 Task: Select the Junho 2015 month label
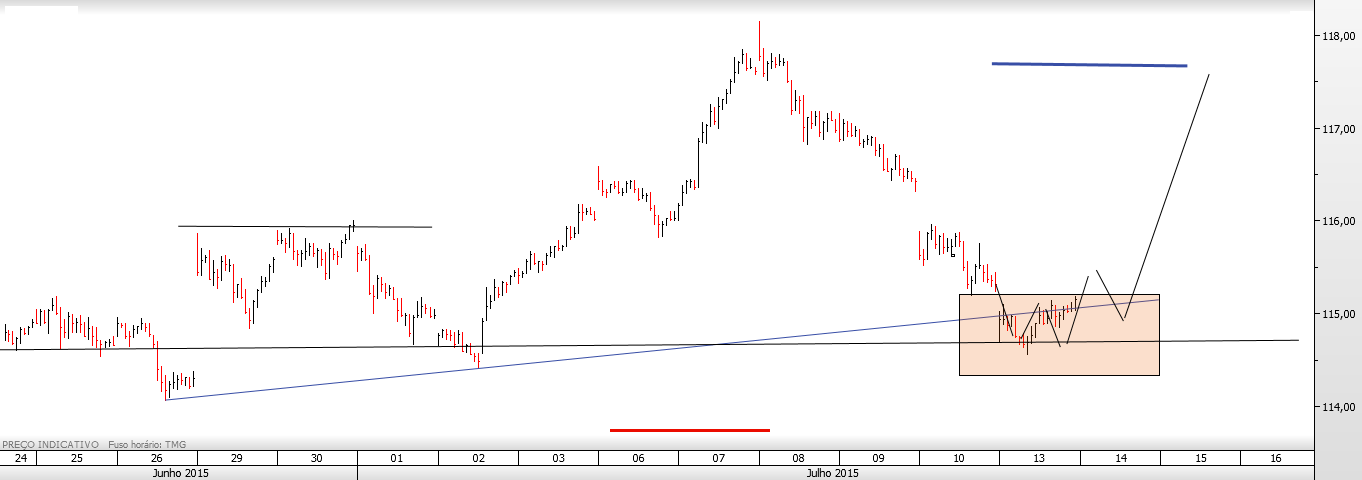(181, 472)
